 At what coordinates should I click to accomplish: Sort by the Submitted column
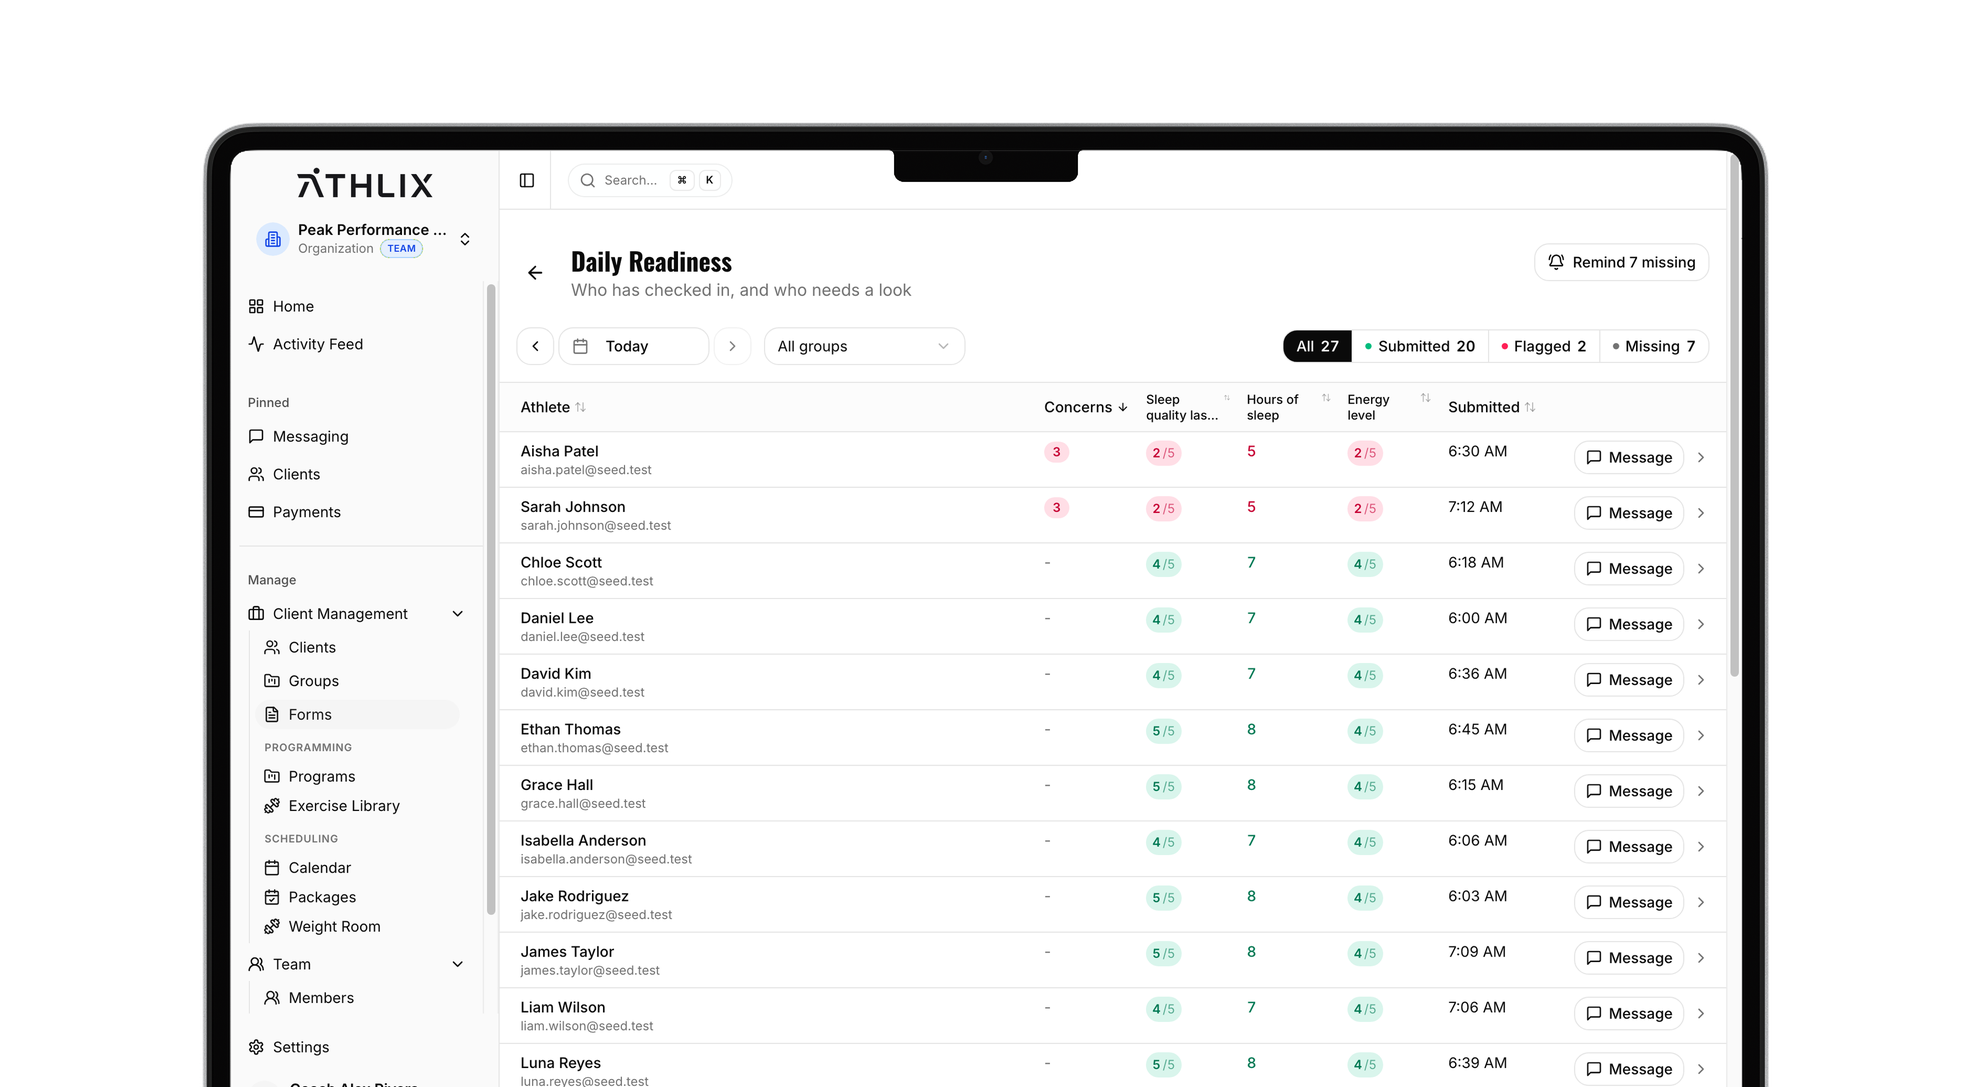pyautogui.click(x=1491, y=407)
